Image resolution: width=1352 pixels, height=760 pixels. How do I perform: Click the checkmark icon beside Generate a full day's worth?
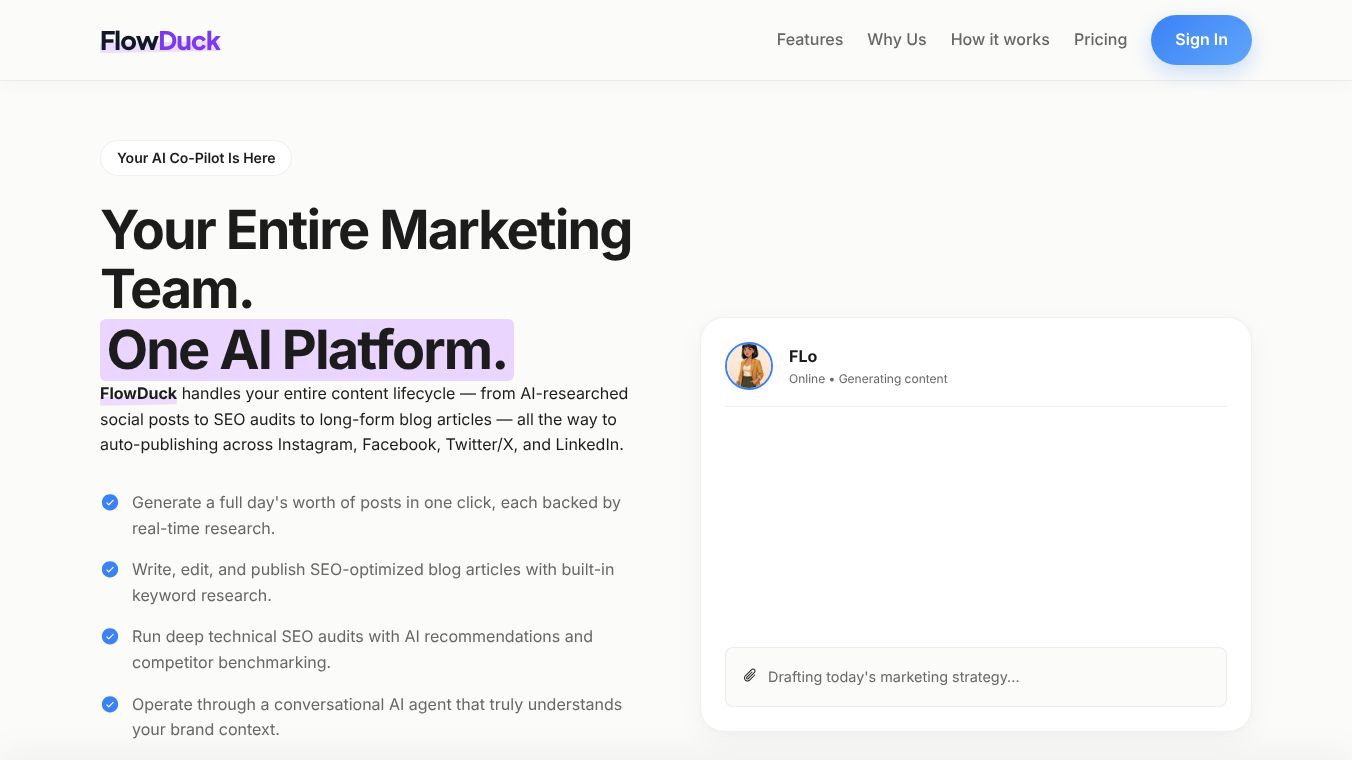point(110,502)
